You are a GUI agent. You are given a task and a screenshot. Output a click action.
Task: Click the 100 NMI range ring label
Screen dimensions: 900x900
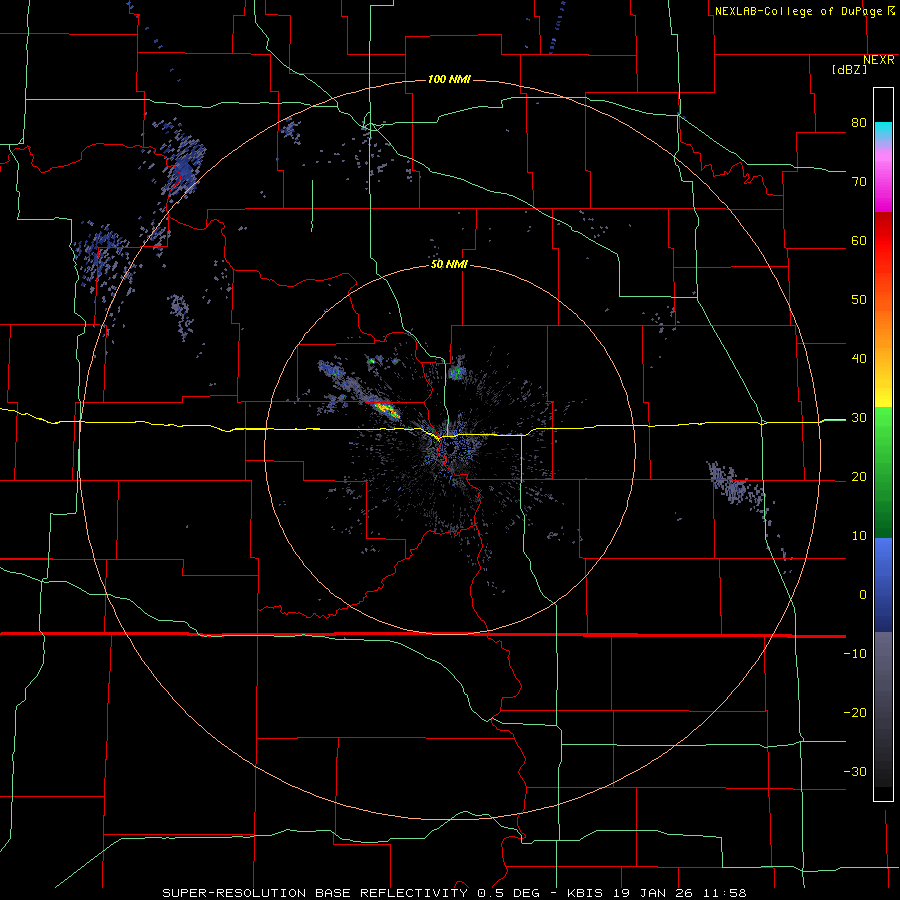(449, 79)
